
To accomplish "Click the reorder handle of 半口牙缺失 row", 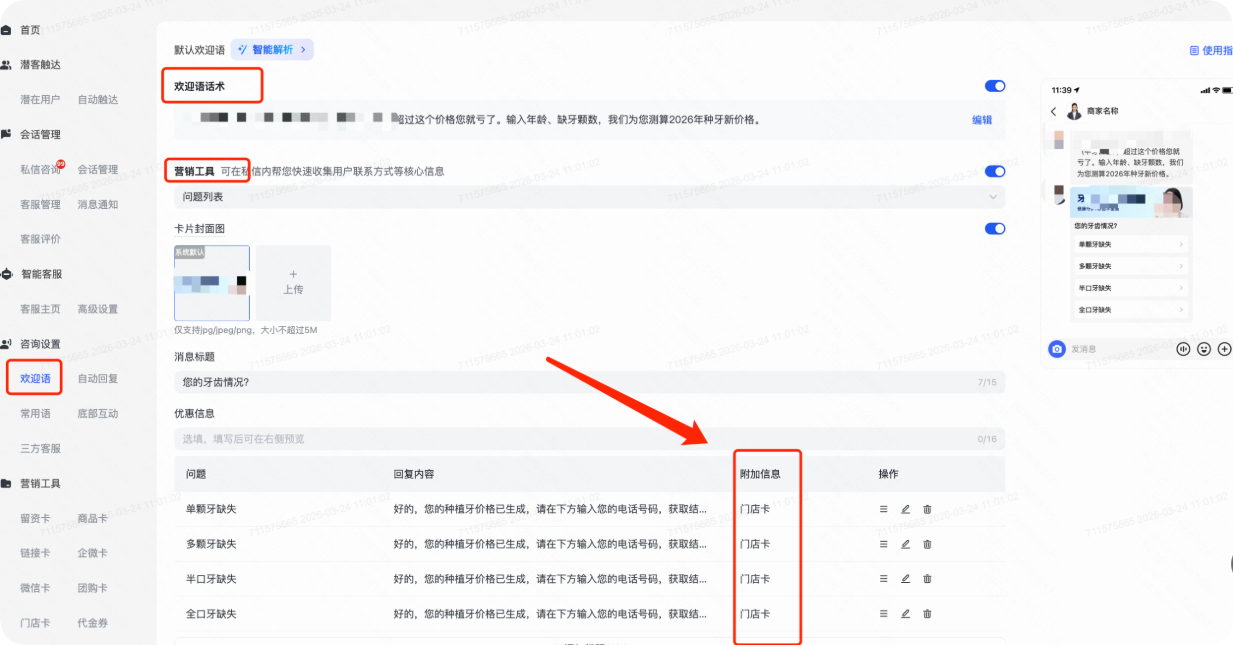I will coord(883,579).
